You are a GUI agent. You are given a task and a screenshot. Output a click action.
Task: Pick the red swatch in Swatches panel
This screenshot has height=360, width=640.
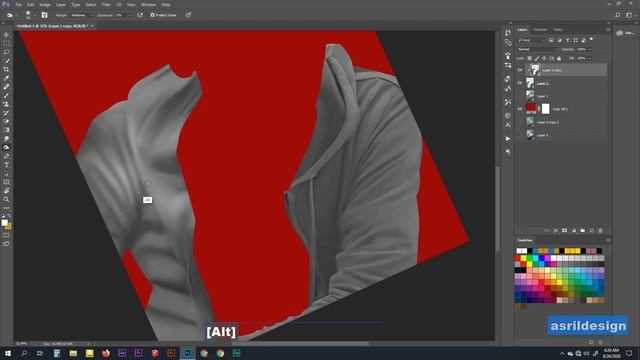[x=518, y=258]
